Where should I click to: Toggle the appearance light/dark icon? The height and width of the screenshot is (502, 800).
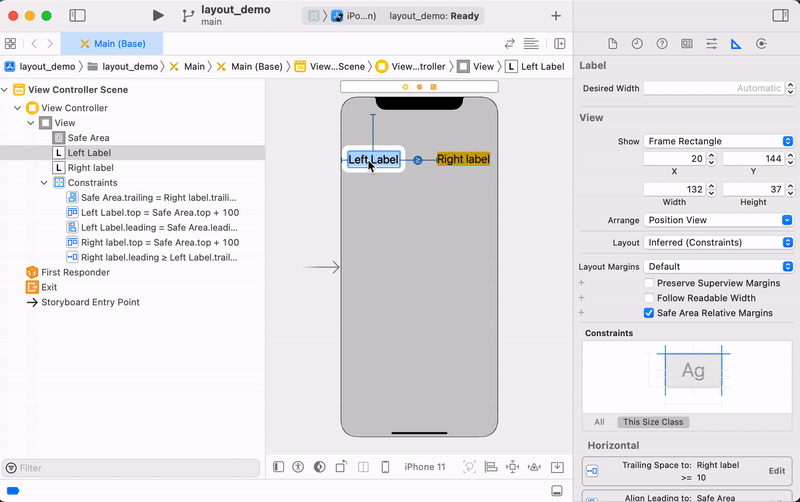pos(319,467)
